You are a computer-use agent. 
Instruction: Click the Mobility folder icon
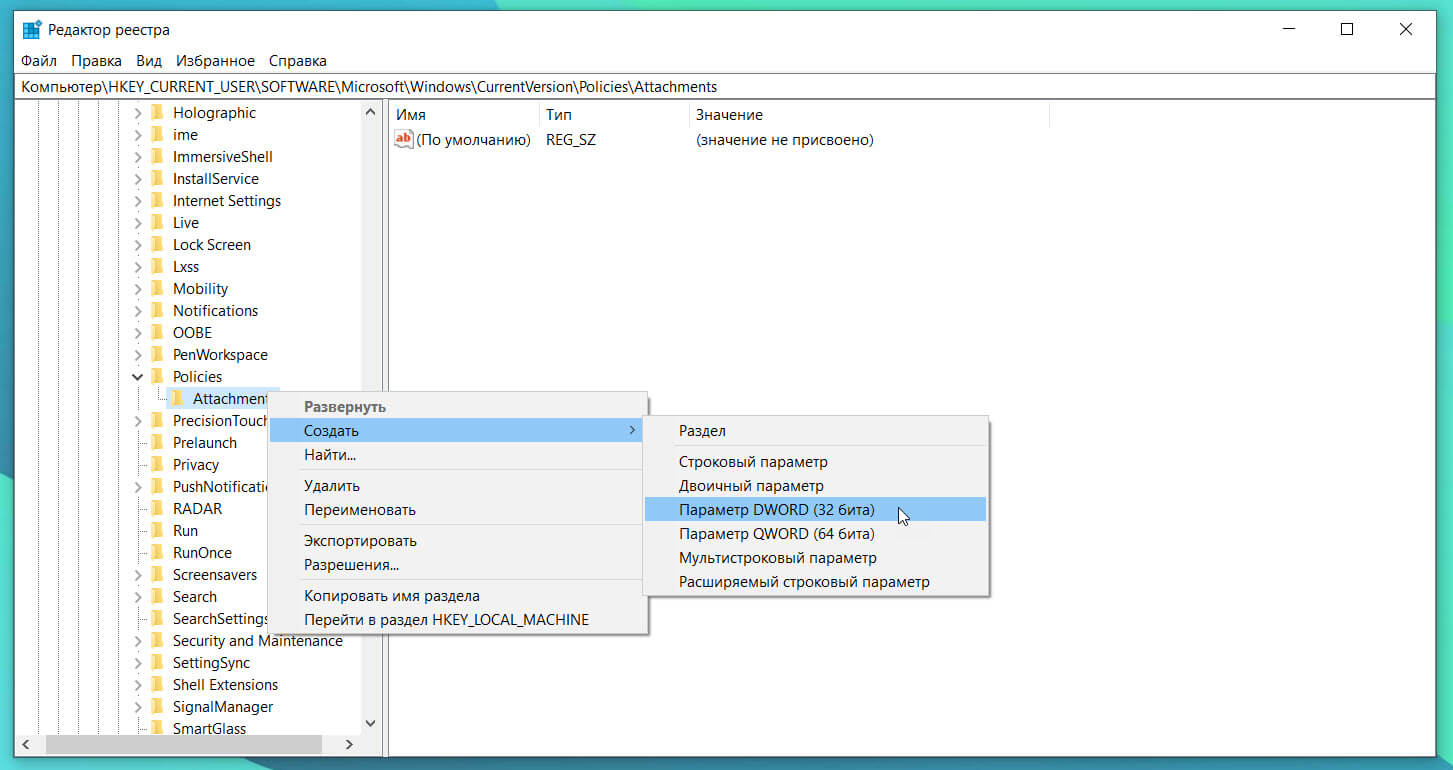click(x=157, y=288)
